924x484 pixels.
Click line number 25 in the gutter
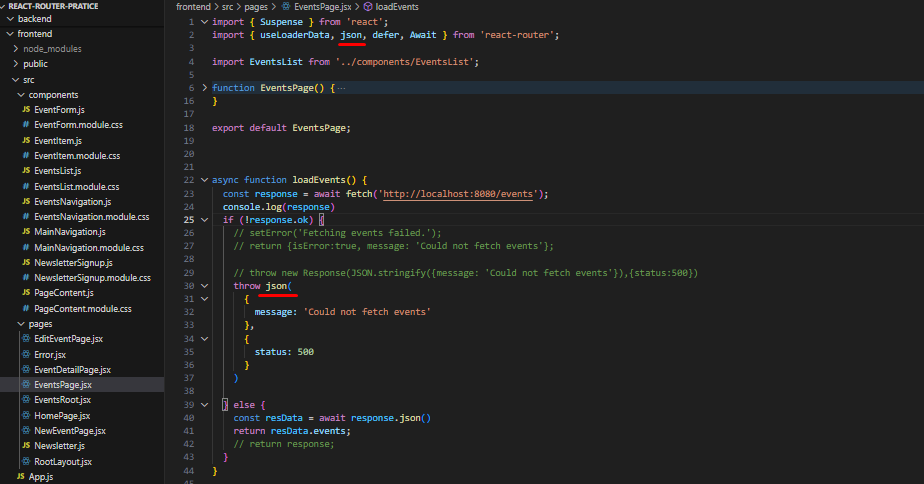pyautogui.click(x=188, y=219)
